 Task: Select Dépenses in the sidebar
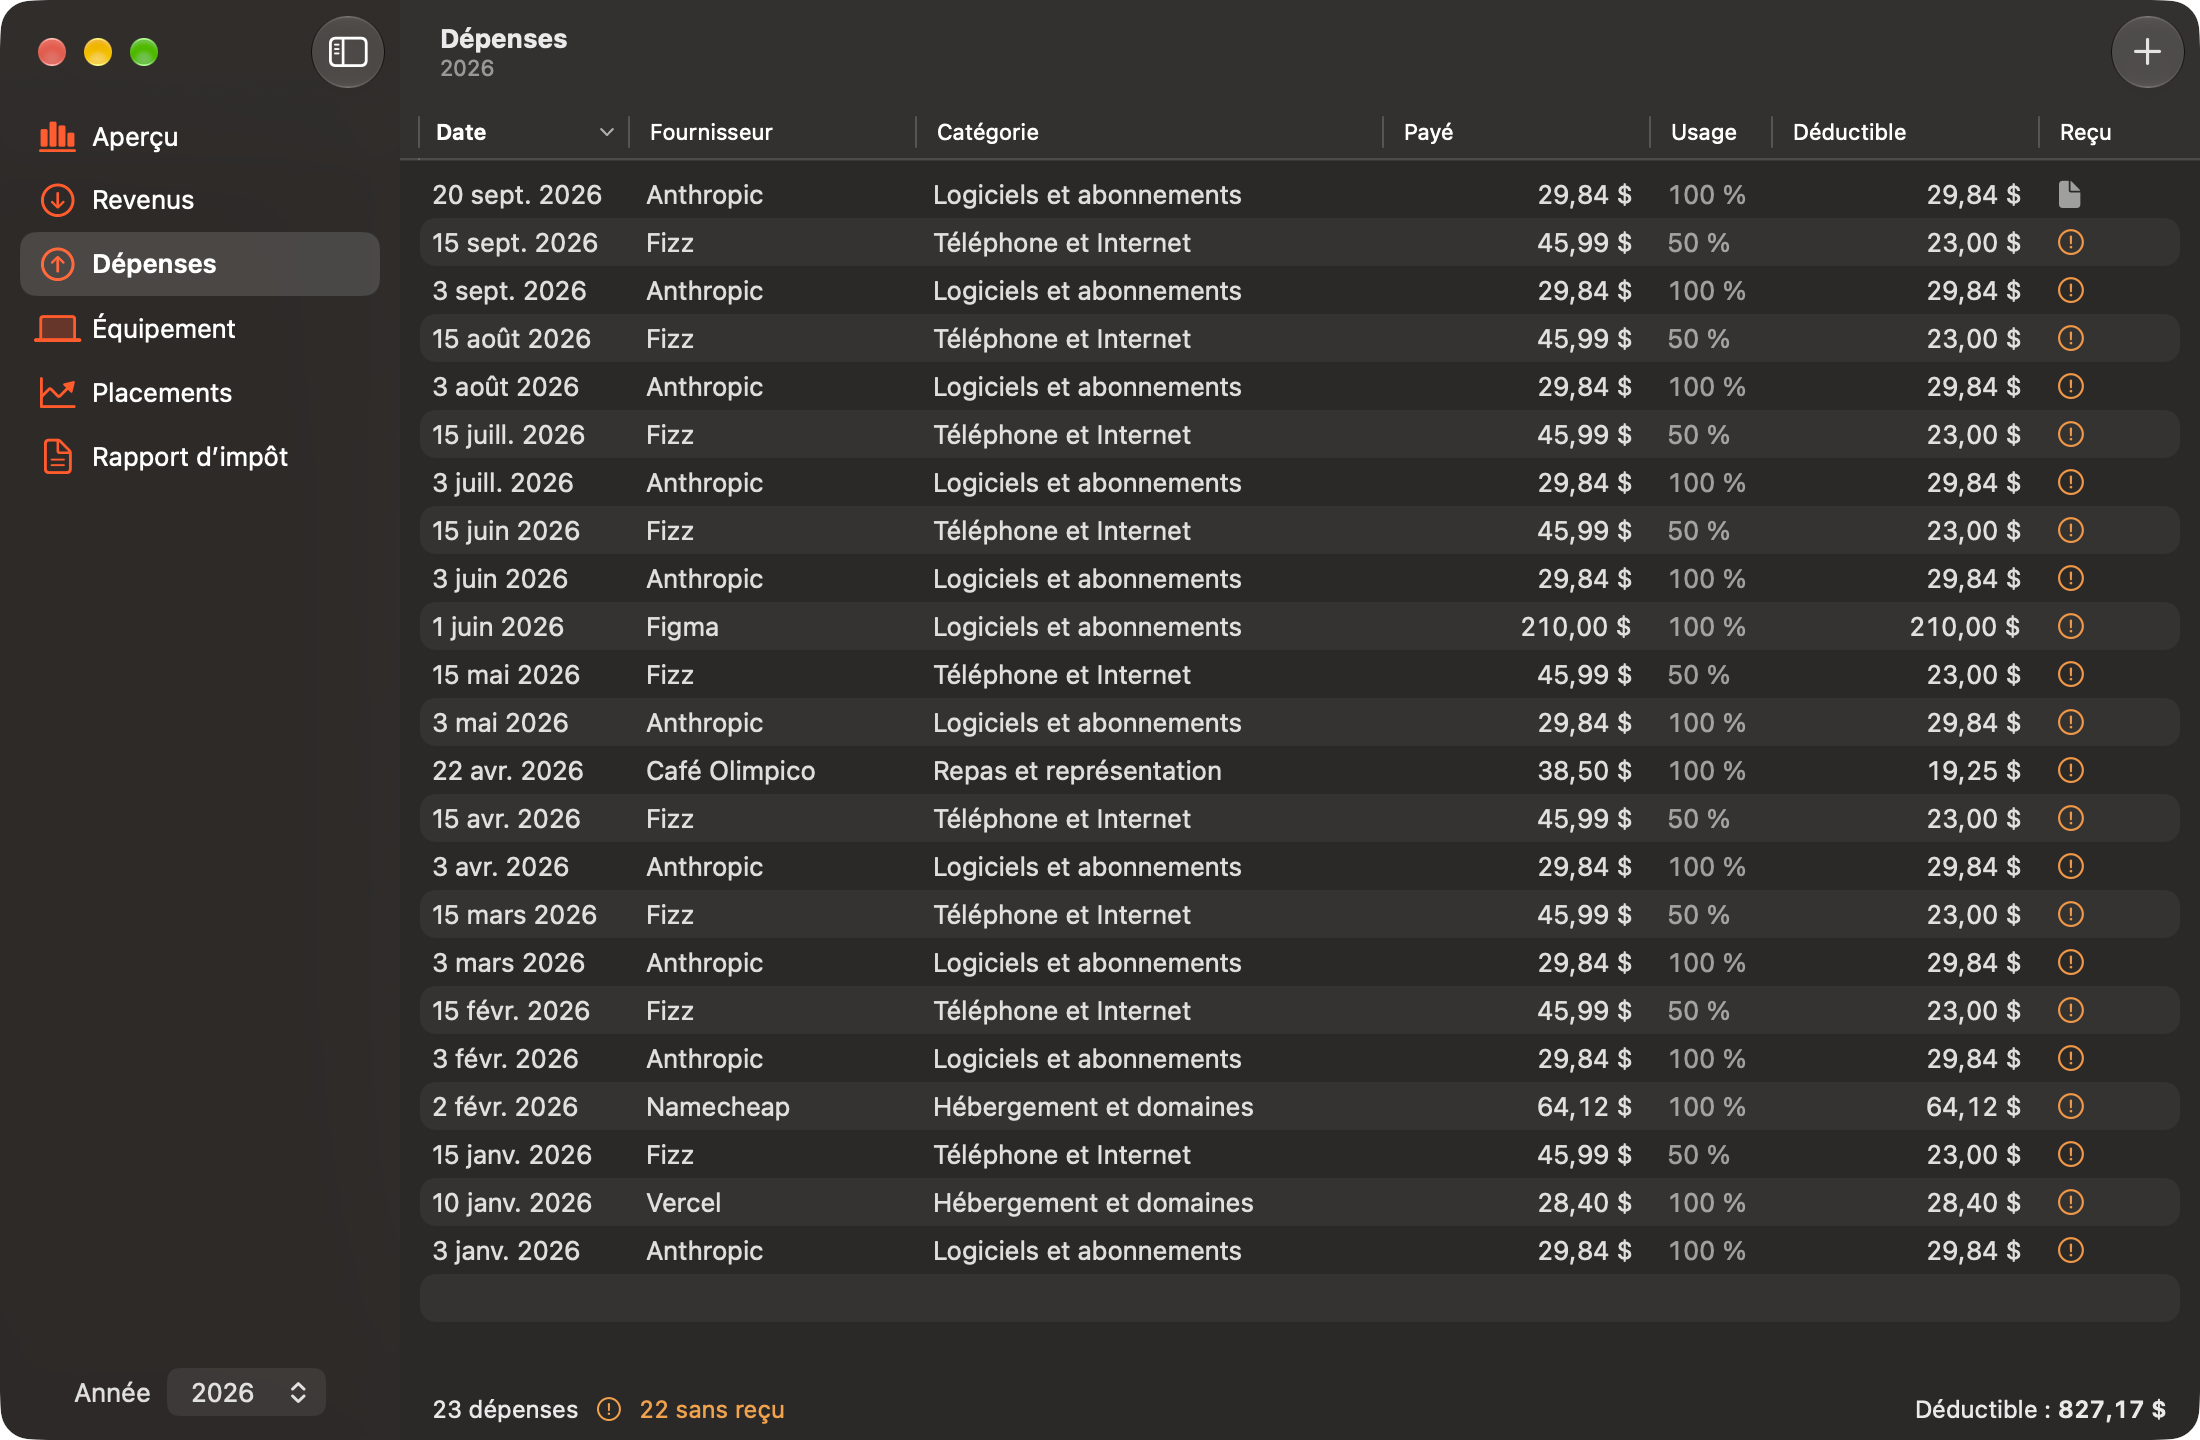(200, 264)
